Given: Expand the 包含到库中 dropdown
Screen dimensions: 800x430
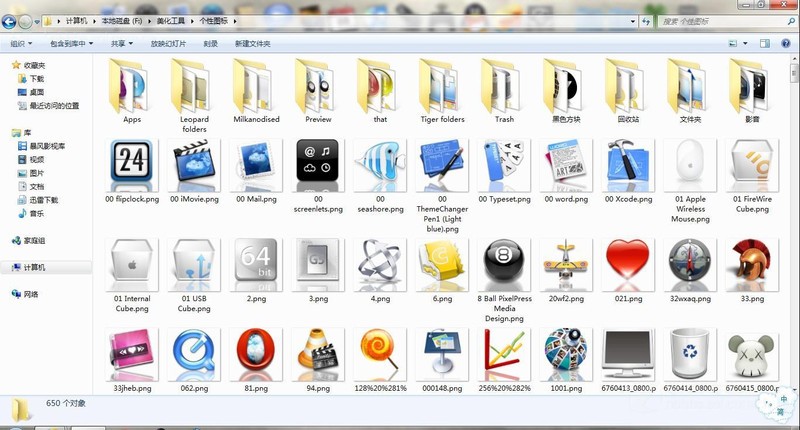Looking at the screenshot, I should (70, 44).
